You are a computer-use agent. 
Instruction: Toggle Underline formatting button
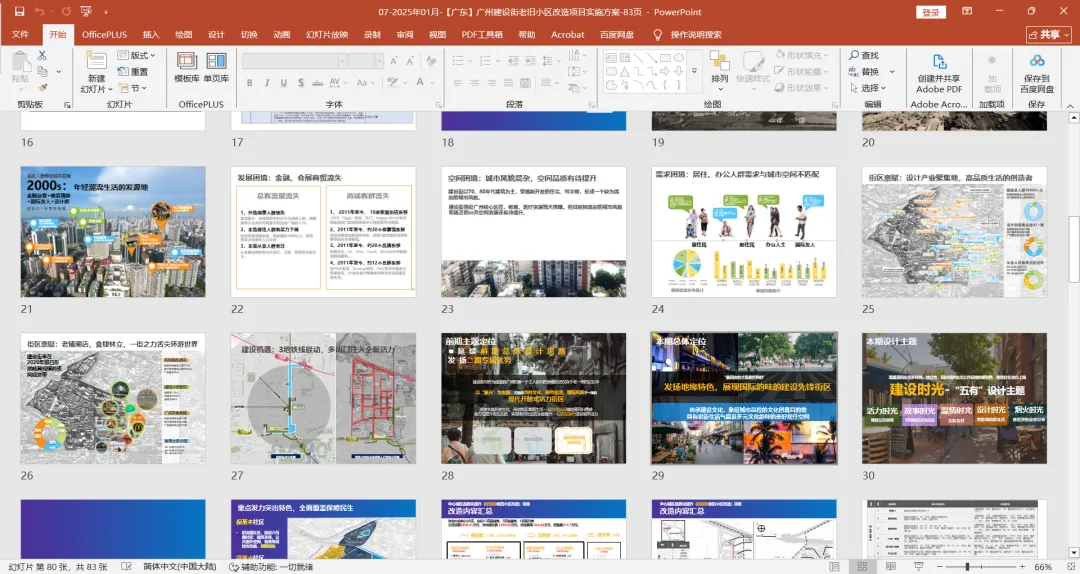click(x=284, y=83)
